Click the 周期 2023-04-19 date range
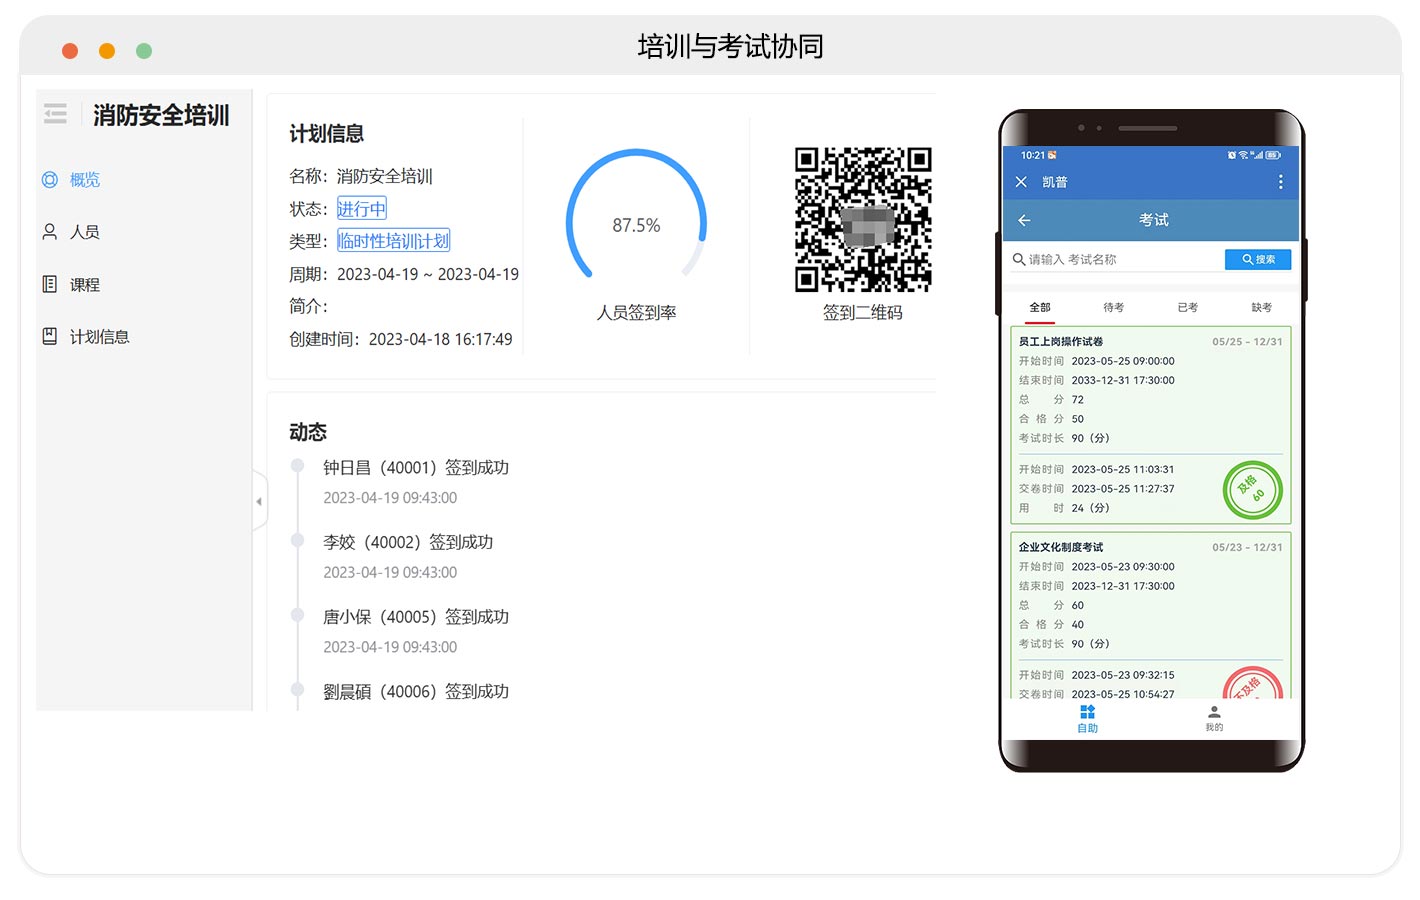 click(x=404, y=274)
